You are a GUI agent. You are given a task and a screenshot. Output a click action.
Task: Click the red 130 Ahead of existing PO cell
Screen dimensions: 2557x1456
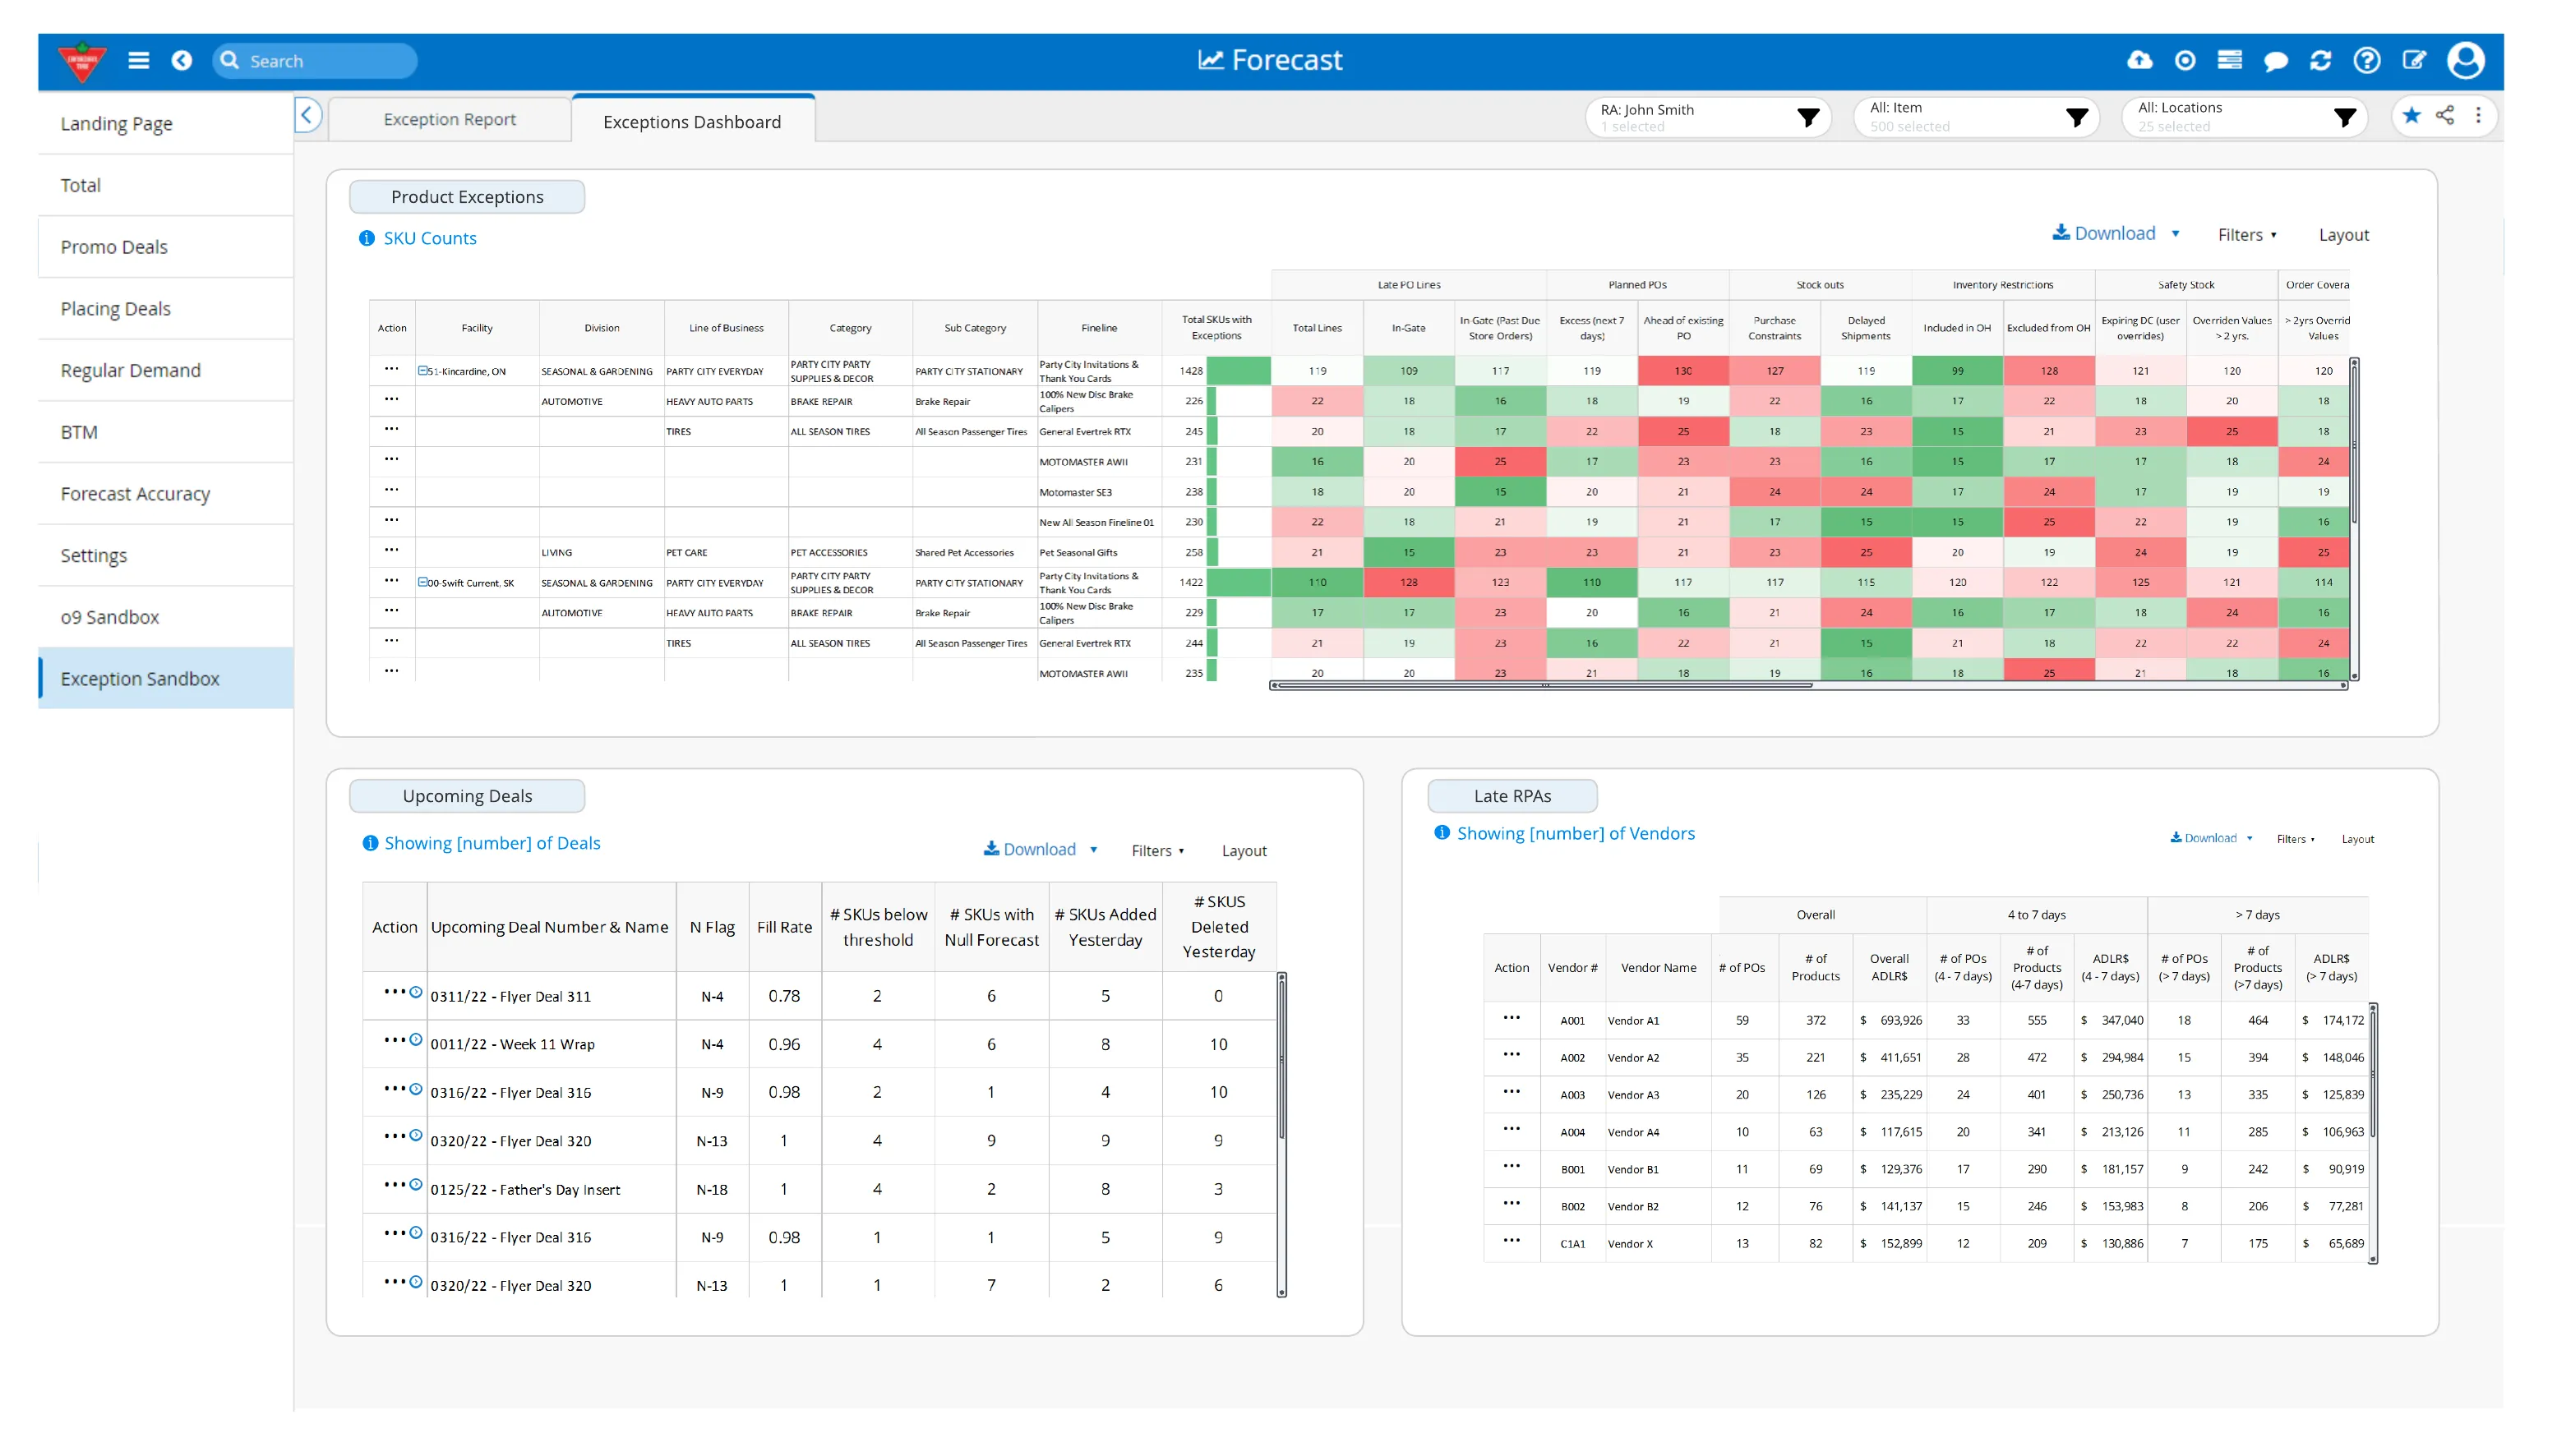pyautogui.click(x=1683, y=371)
